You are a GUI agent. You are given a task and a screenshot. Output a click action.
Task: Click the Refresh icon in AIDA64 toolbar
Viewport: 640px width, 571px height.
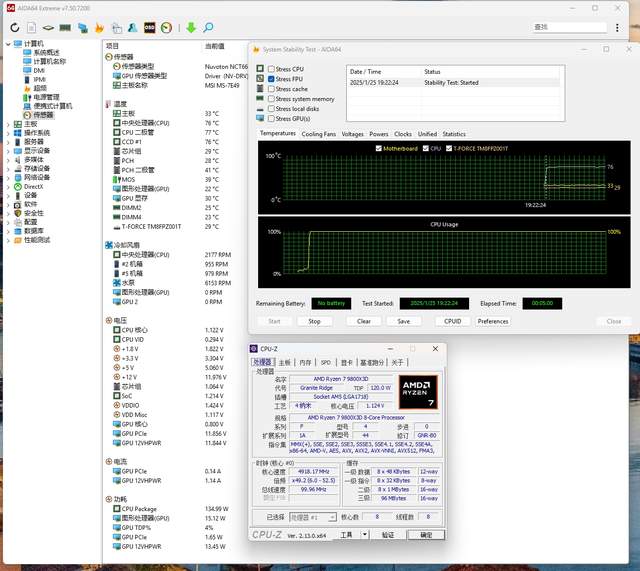(x=15, y=27)
